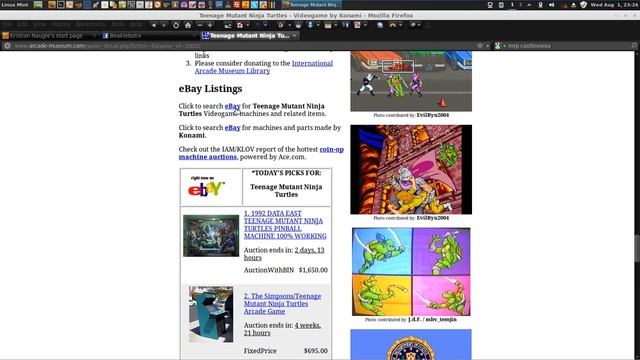The height and width of the screenshot is (360, 640).
Task: Click eBay link for Teenage Mutant Ninja Turtles
Action: [232, 106]
